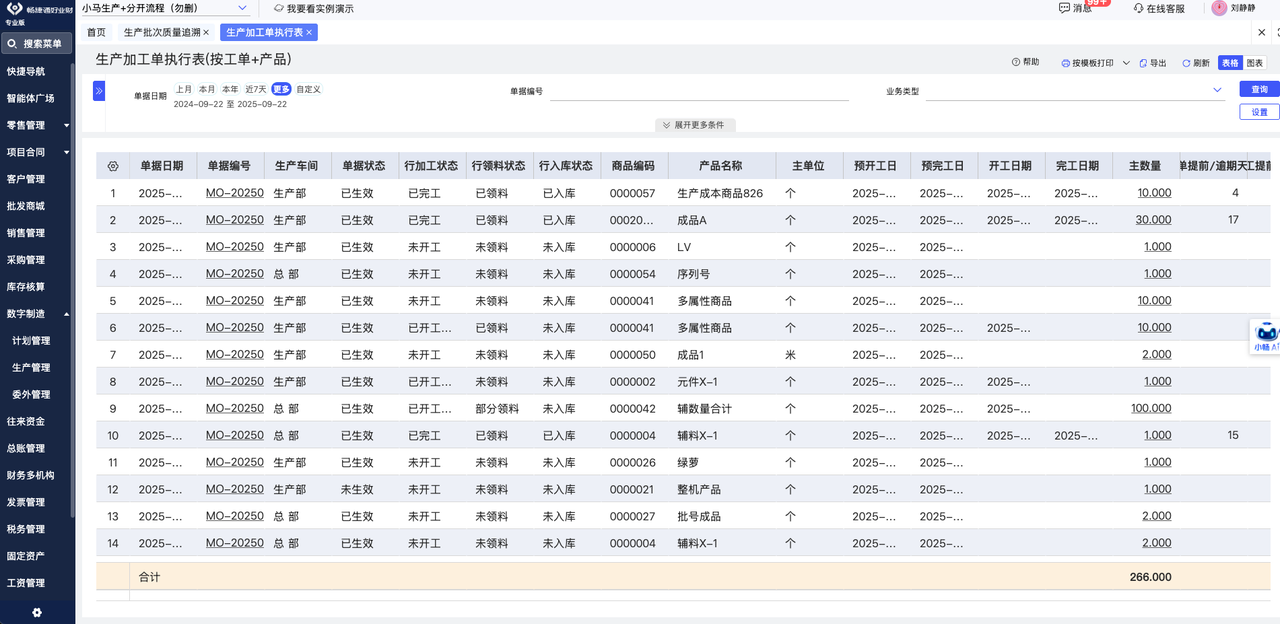Expand the 项目合同 sidebar menu
Screen dimensions: 1280x624
[x=37, y=153]
